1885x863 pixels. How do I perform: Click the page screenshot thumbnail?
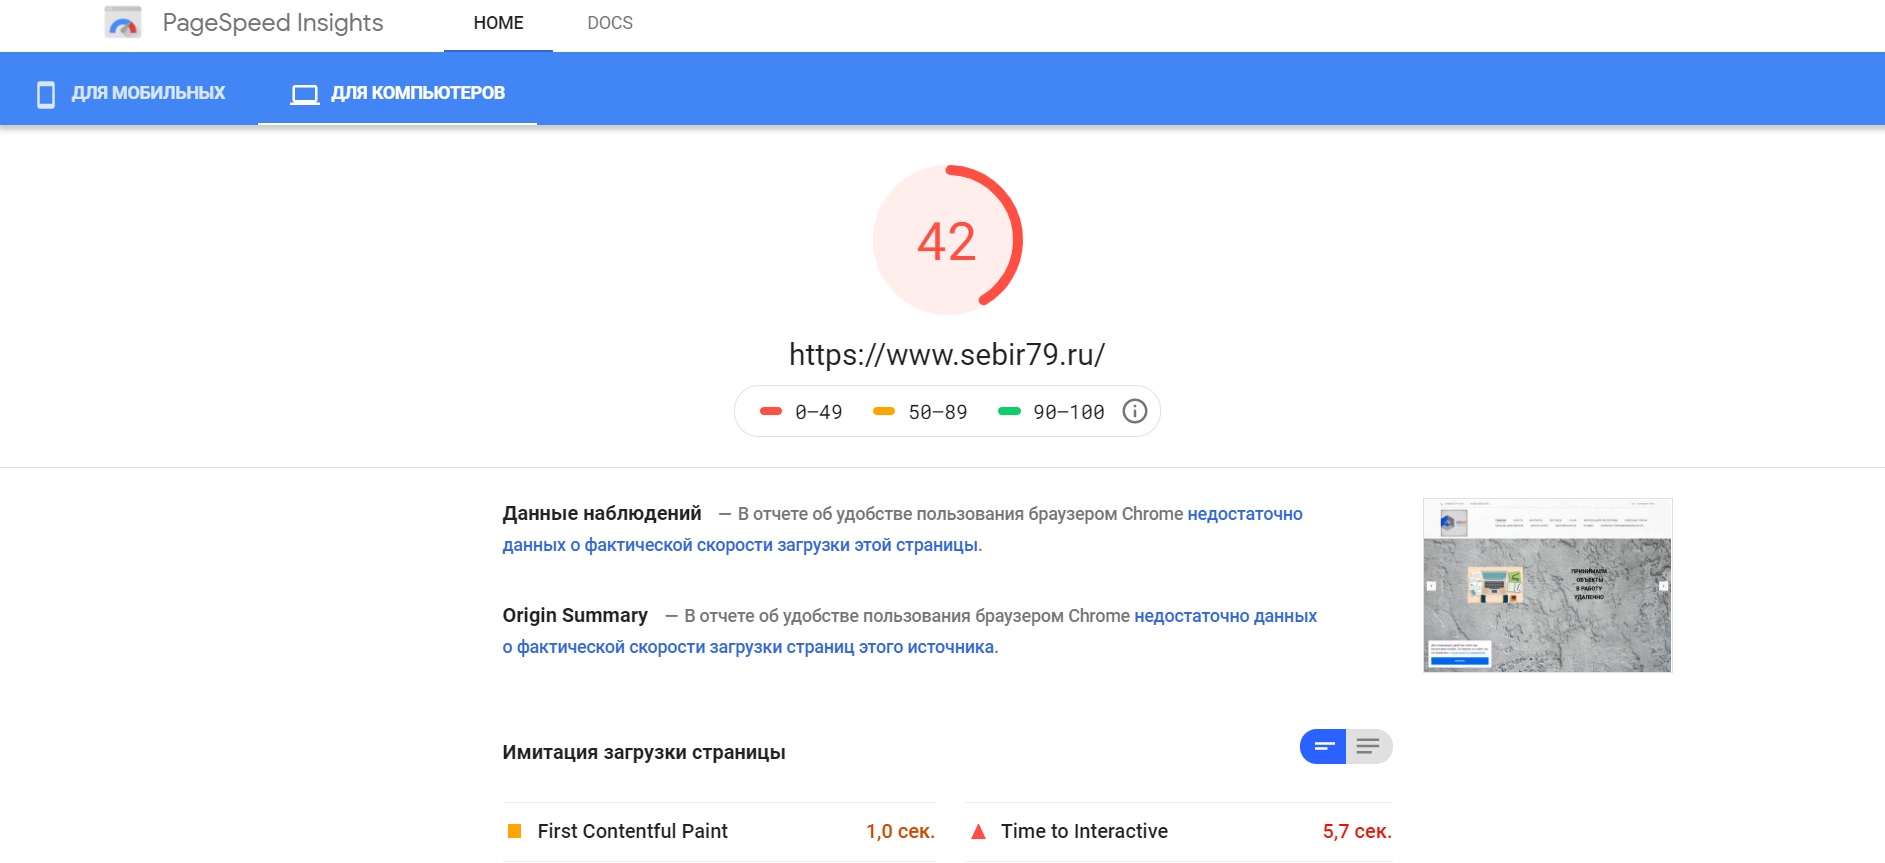click(1547, 585)
